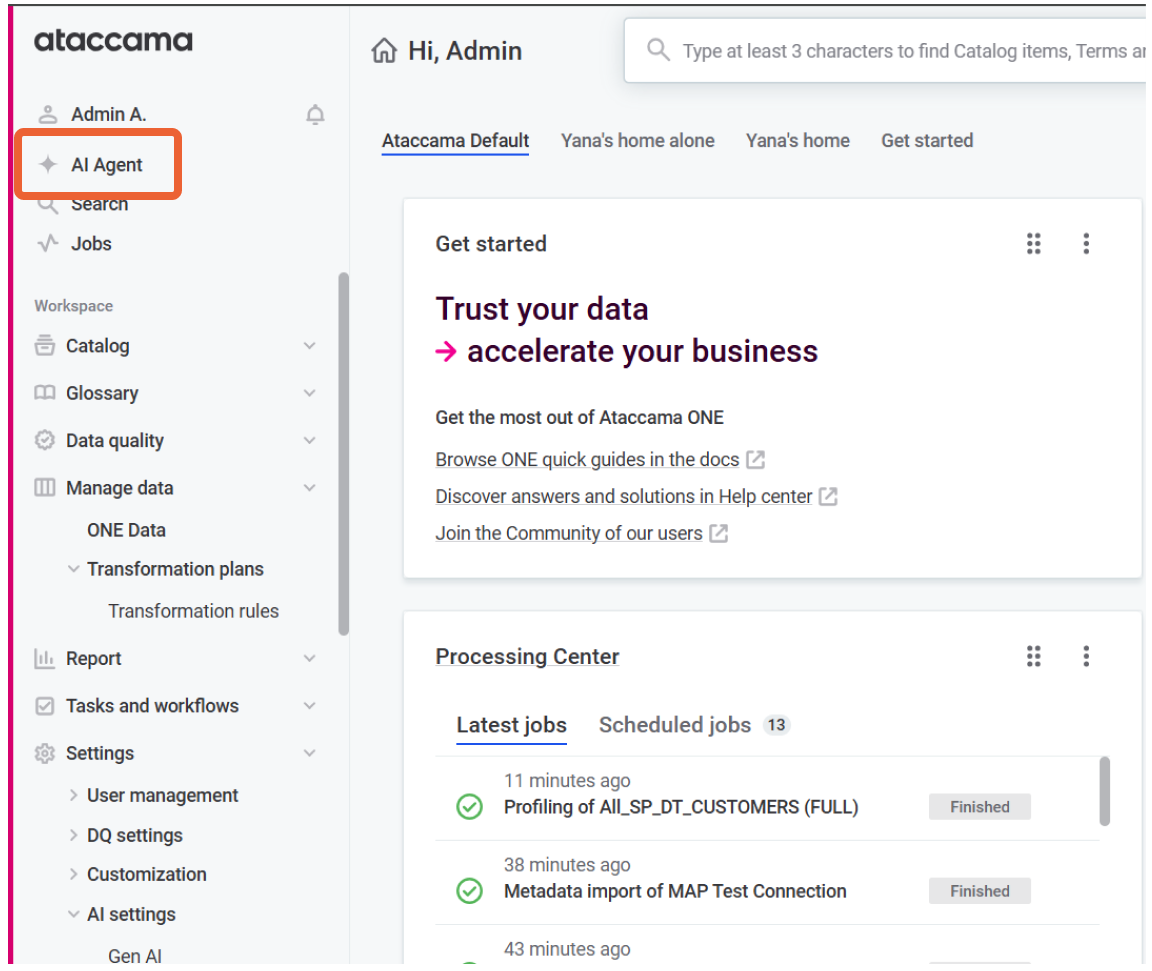This screenshot has width=1152, height=971.
Task: Select the Get started dashboard tab
Action: (926, 141)
